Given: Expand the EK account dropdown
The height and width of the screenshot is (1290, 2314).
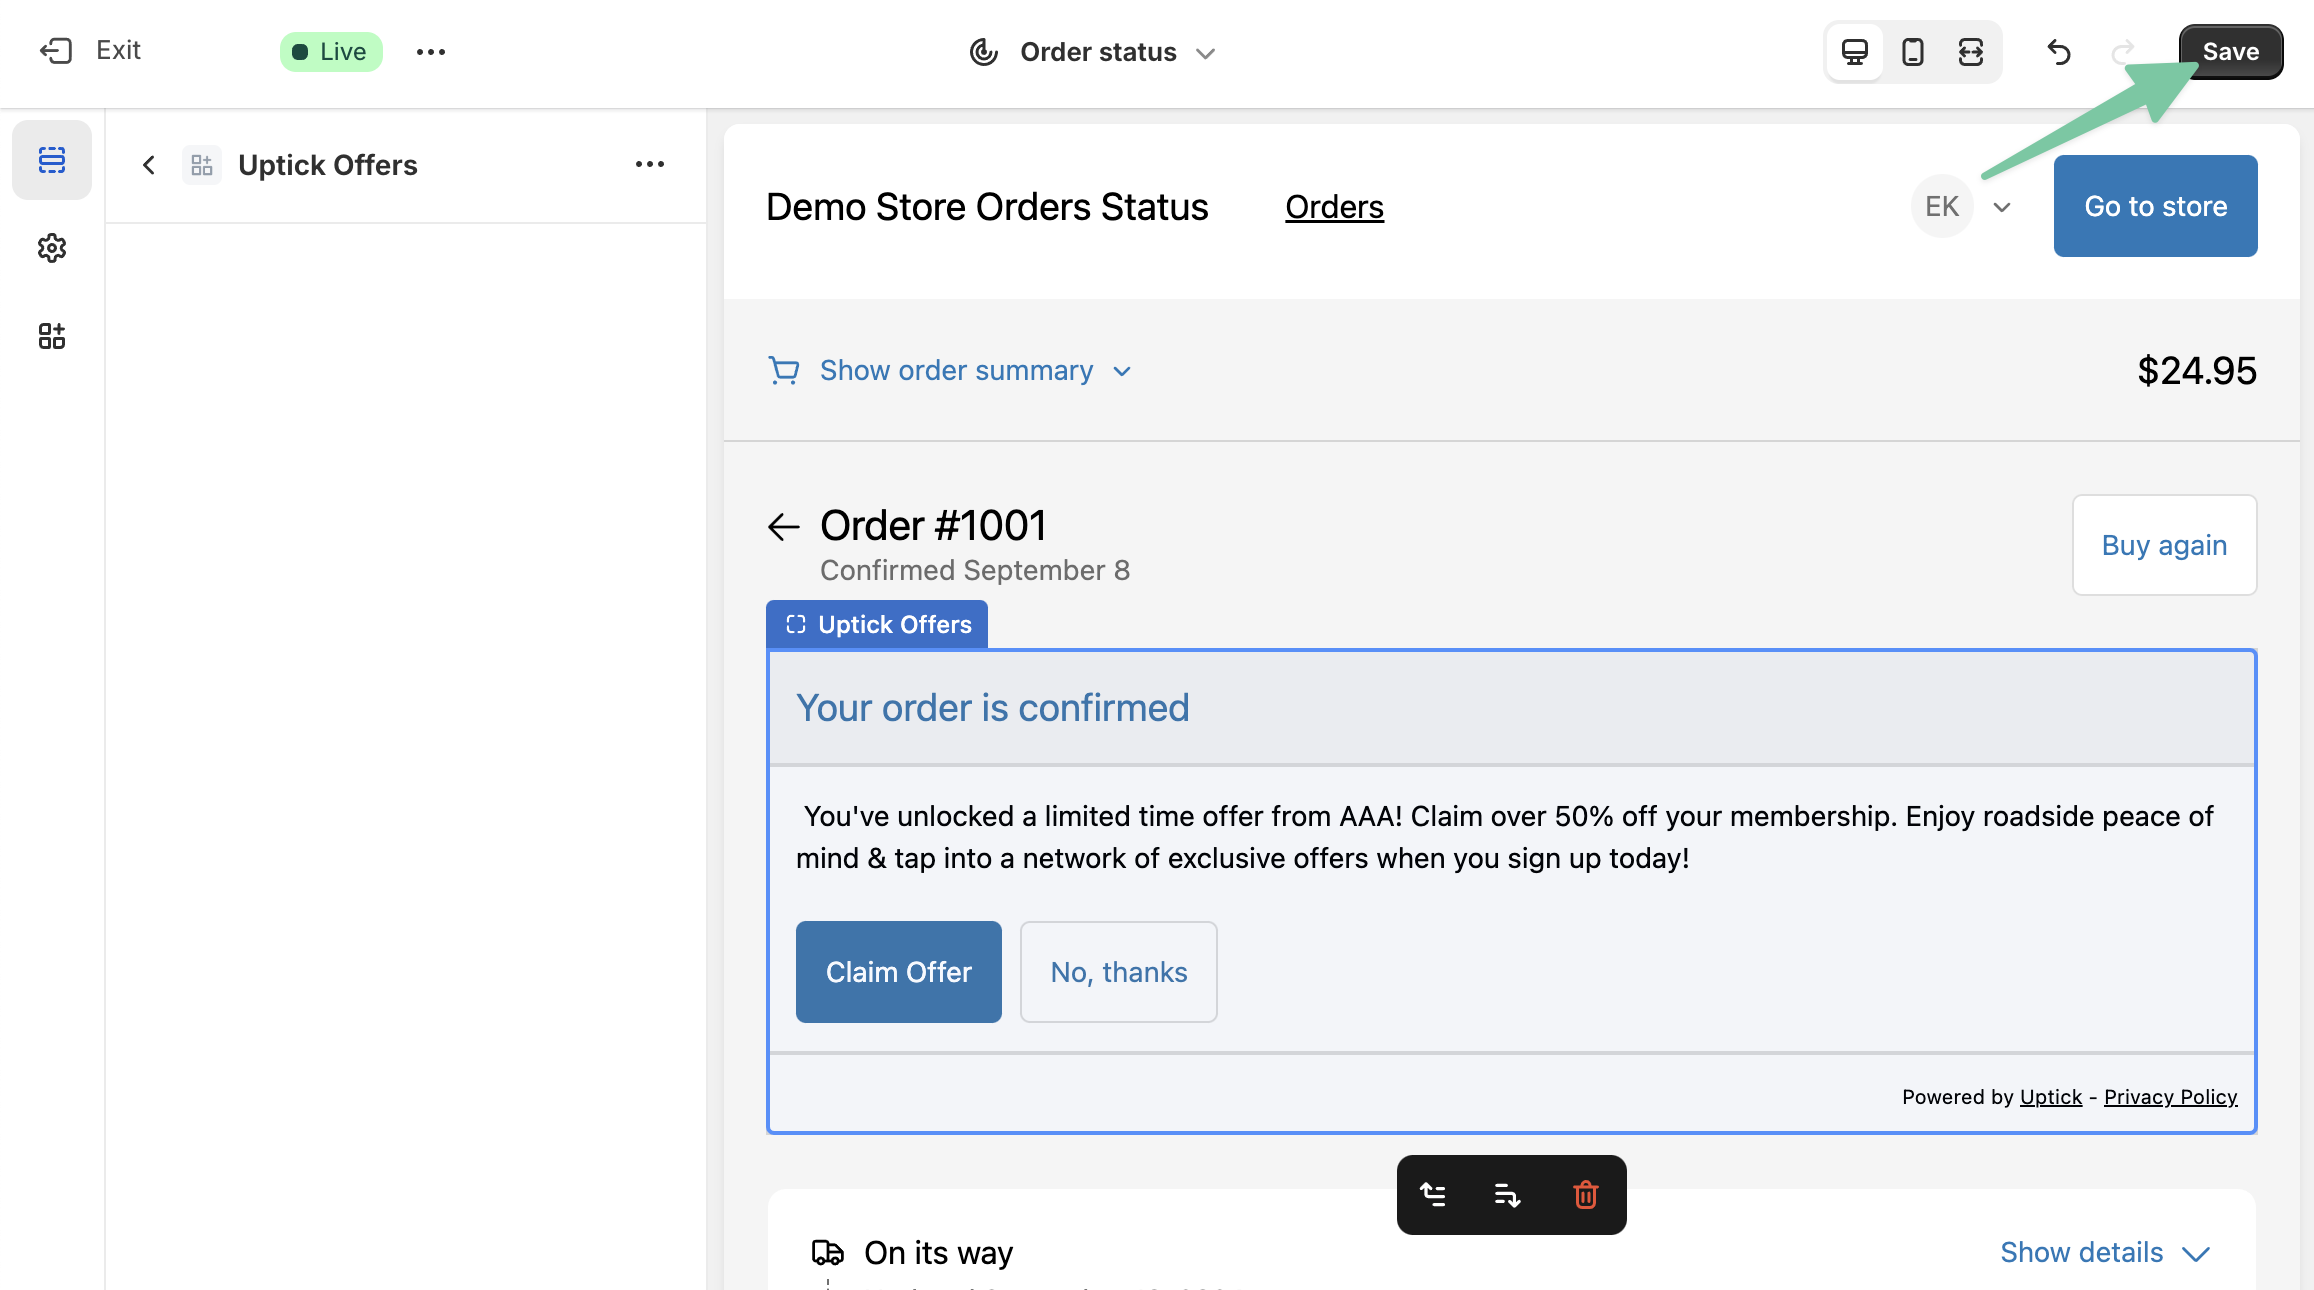Looking at the screenshot, I should (x=2002, y=207).
